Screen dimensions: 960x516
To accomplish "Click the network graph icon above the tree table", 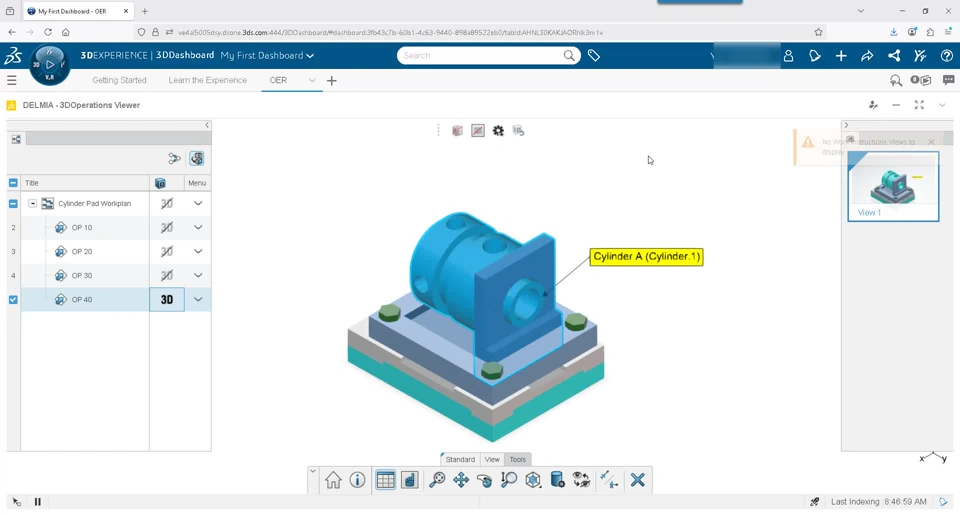I will (x=174, y=159).
